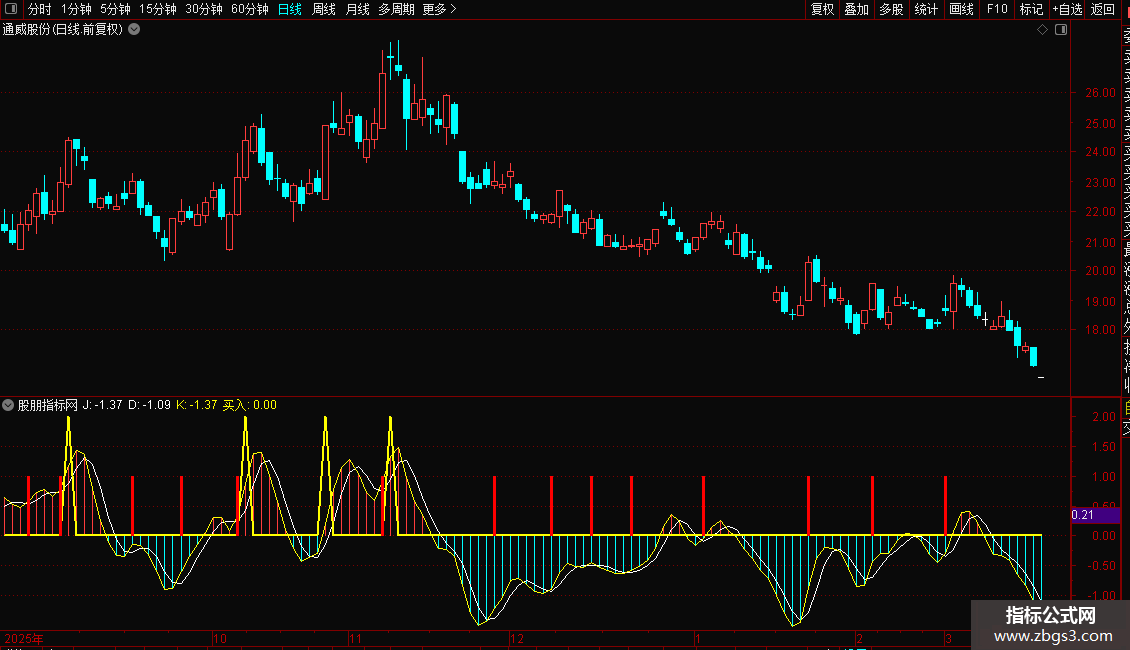Viewport: 1130px width, 650px height.
Task: Add stock with +自选 button
Action: [1068, 9]
